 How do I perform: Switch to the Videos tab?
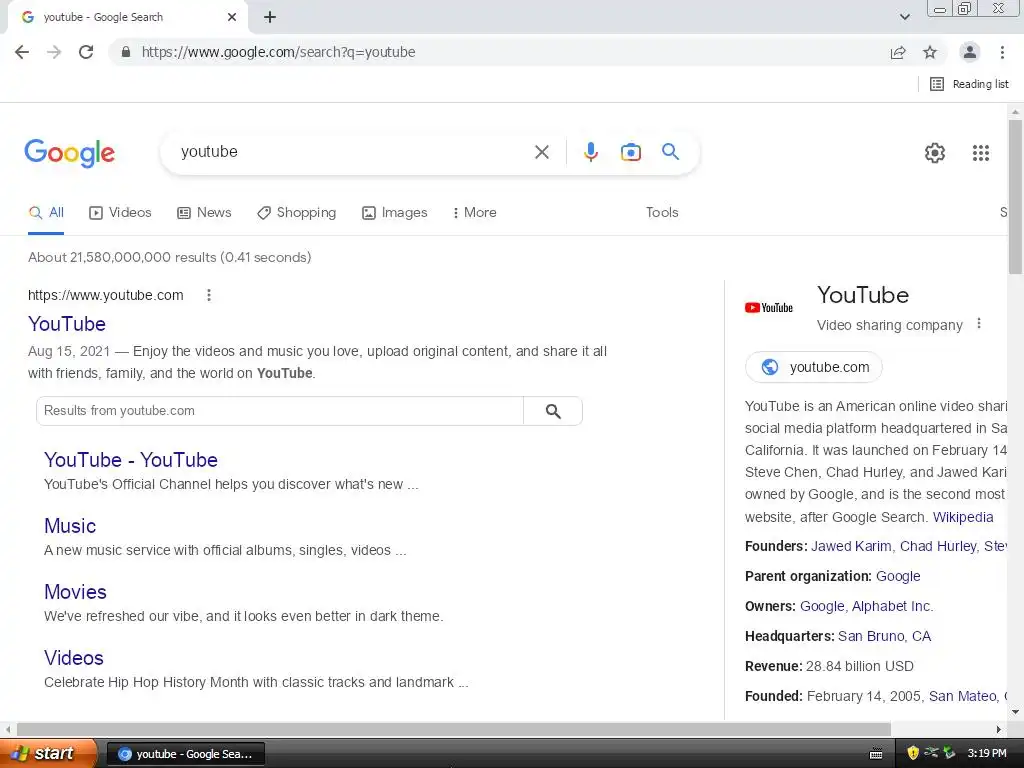[120, 212]
